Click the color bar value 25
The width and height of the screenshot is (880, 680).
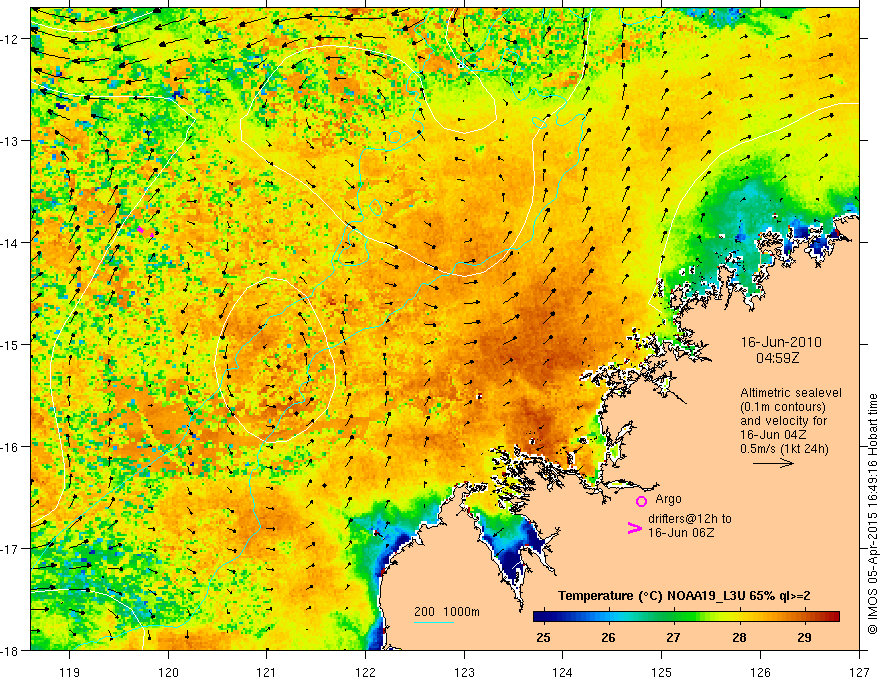543,637
